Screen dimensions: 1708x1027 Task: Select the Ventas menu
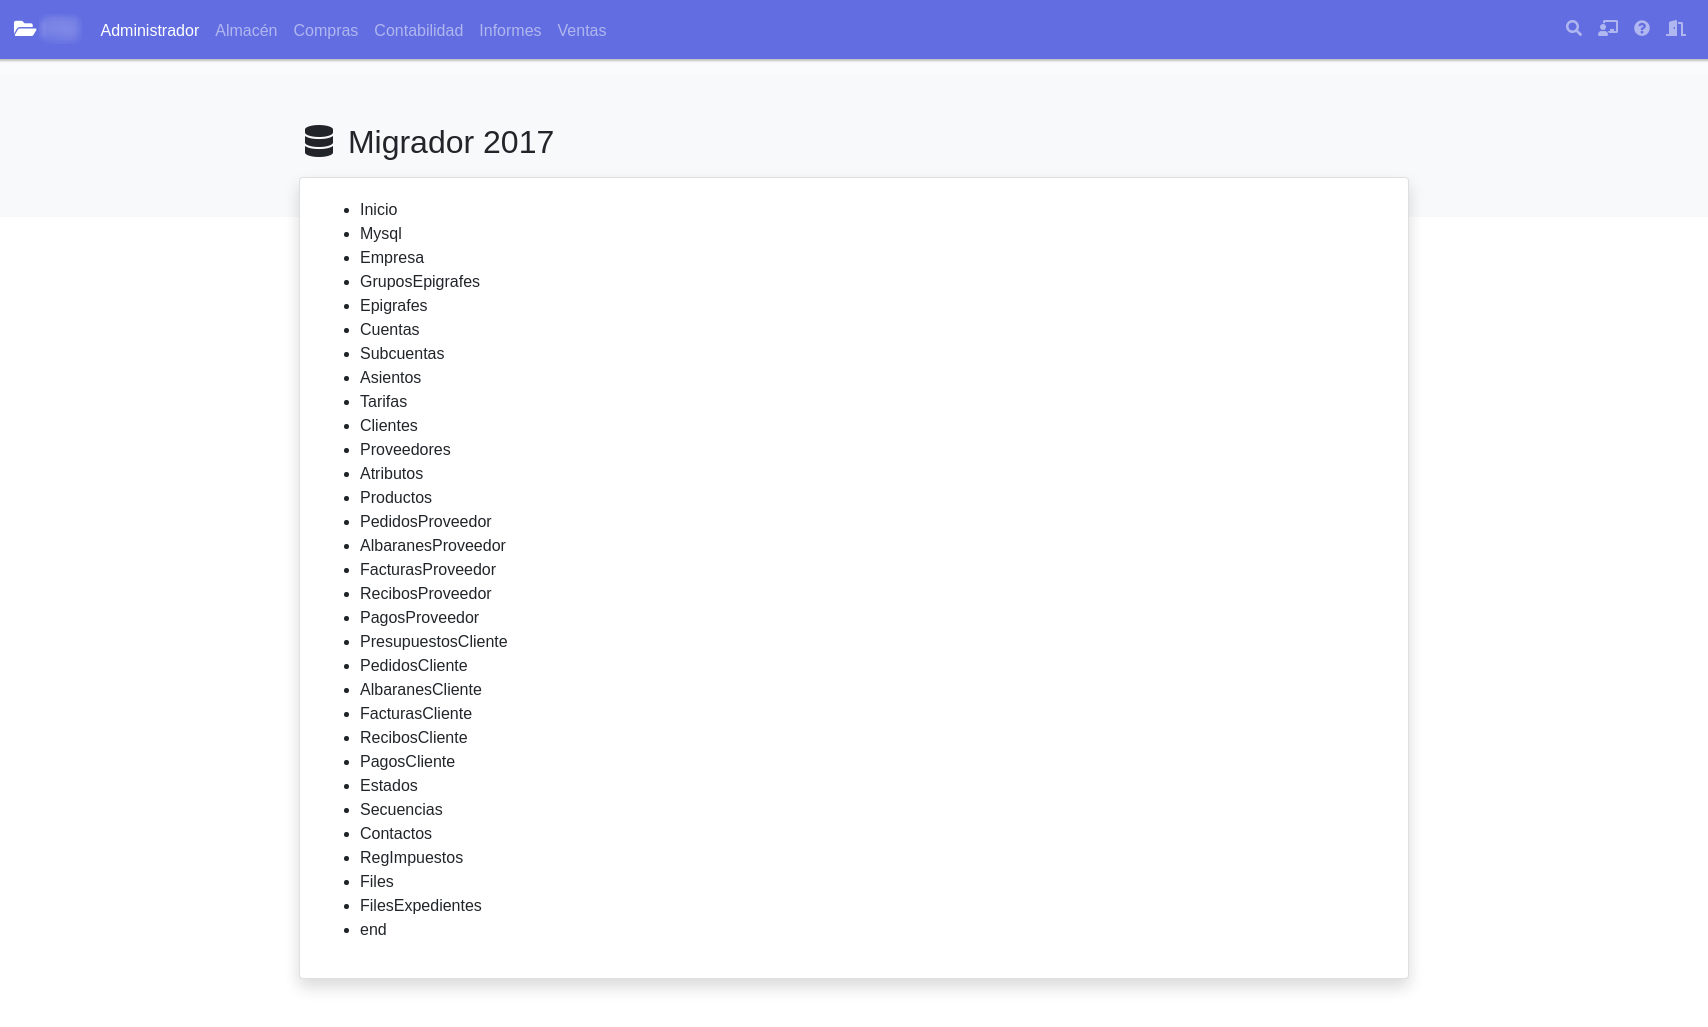(581, 30)
